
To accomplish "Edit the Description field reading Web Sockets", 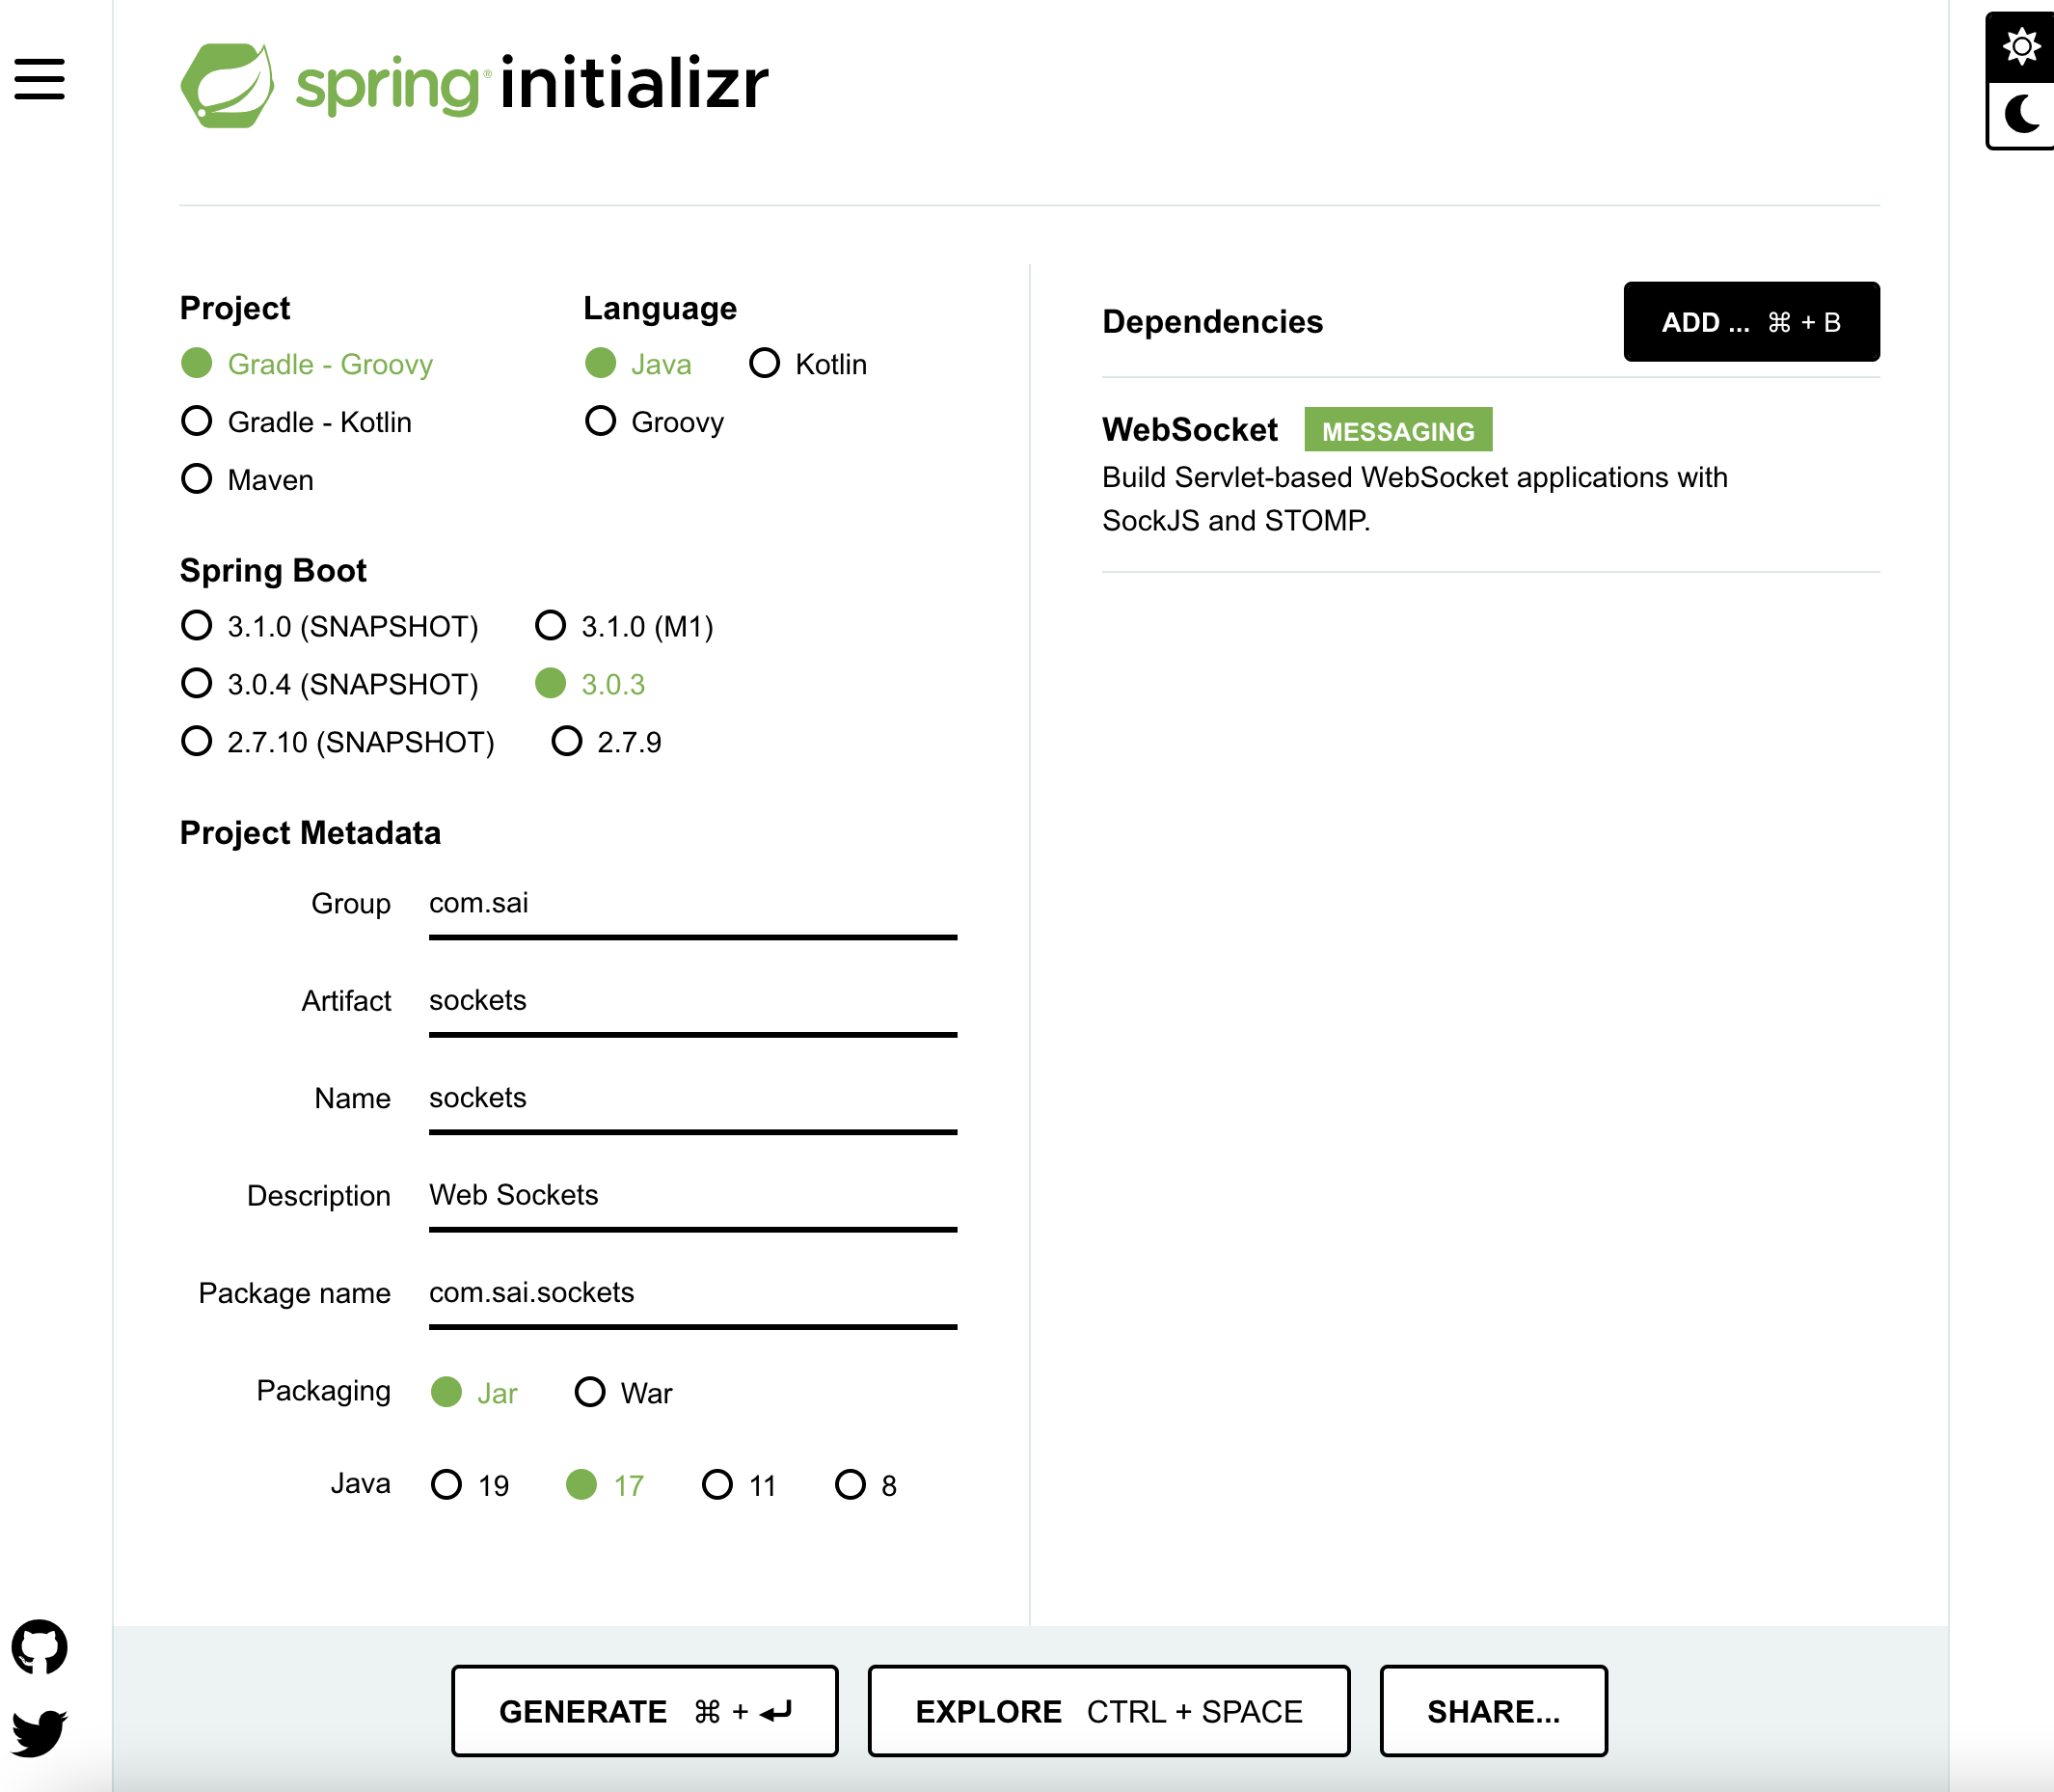I will coord(692,1194).
